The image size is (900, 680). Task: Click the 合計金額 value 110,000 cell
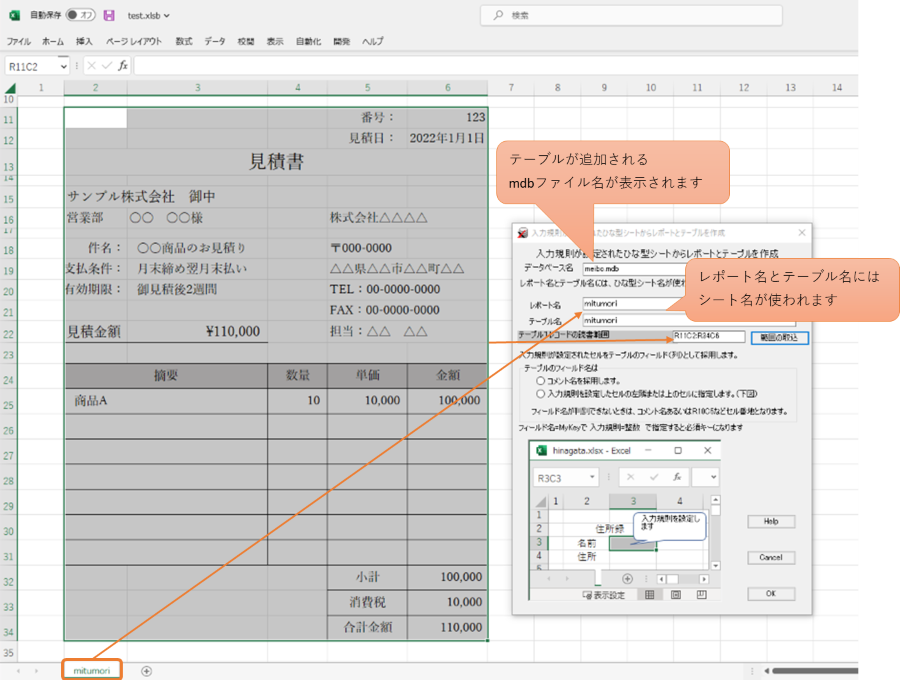448,627
